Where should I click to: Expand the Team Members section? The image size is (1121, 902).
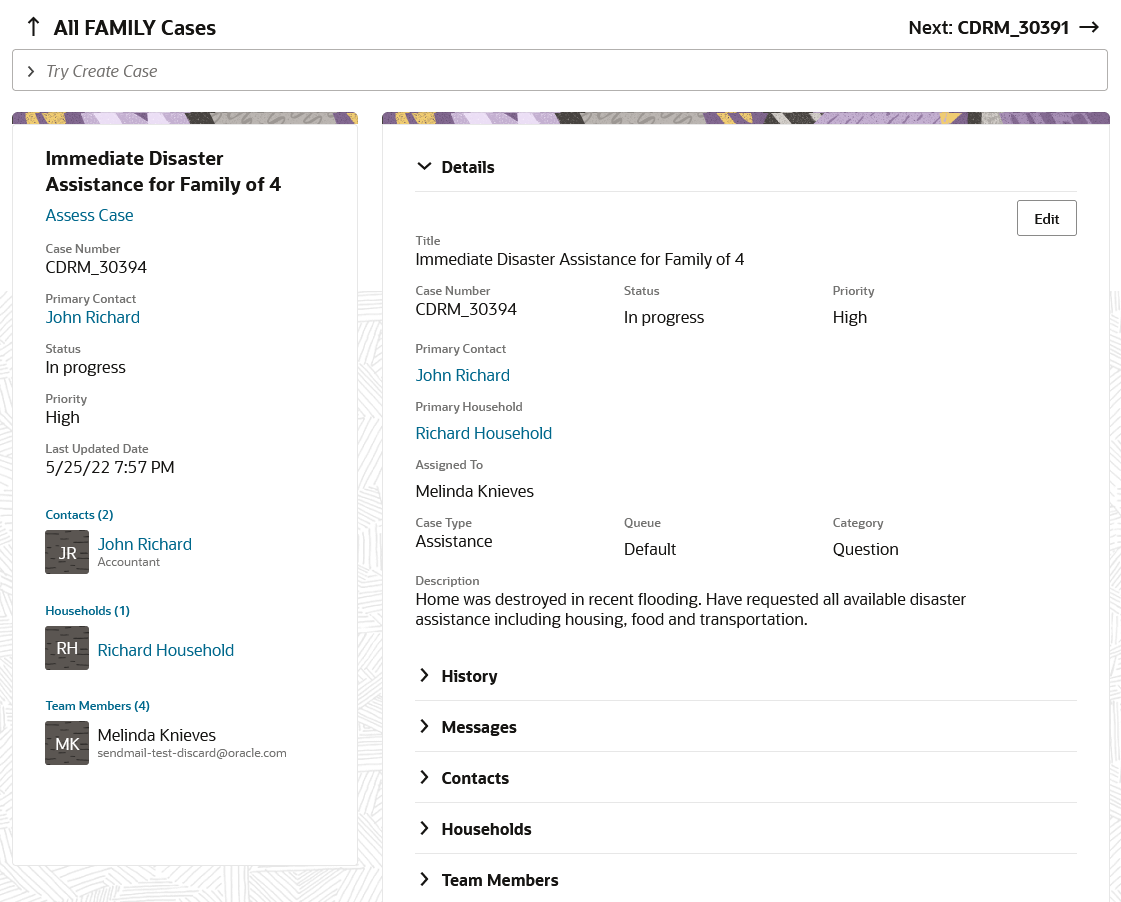click(x=425, y=880)
